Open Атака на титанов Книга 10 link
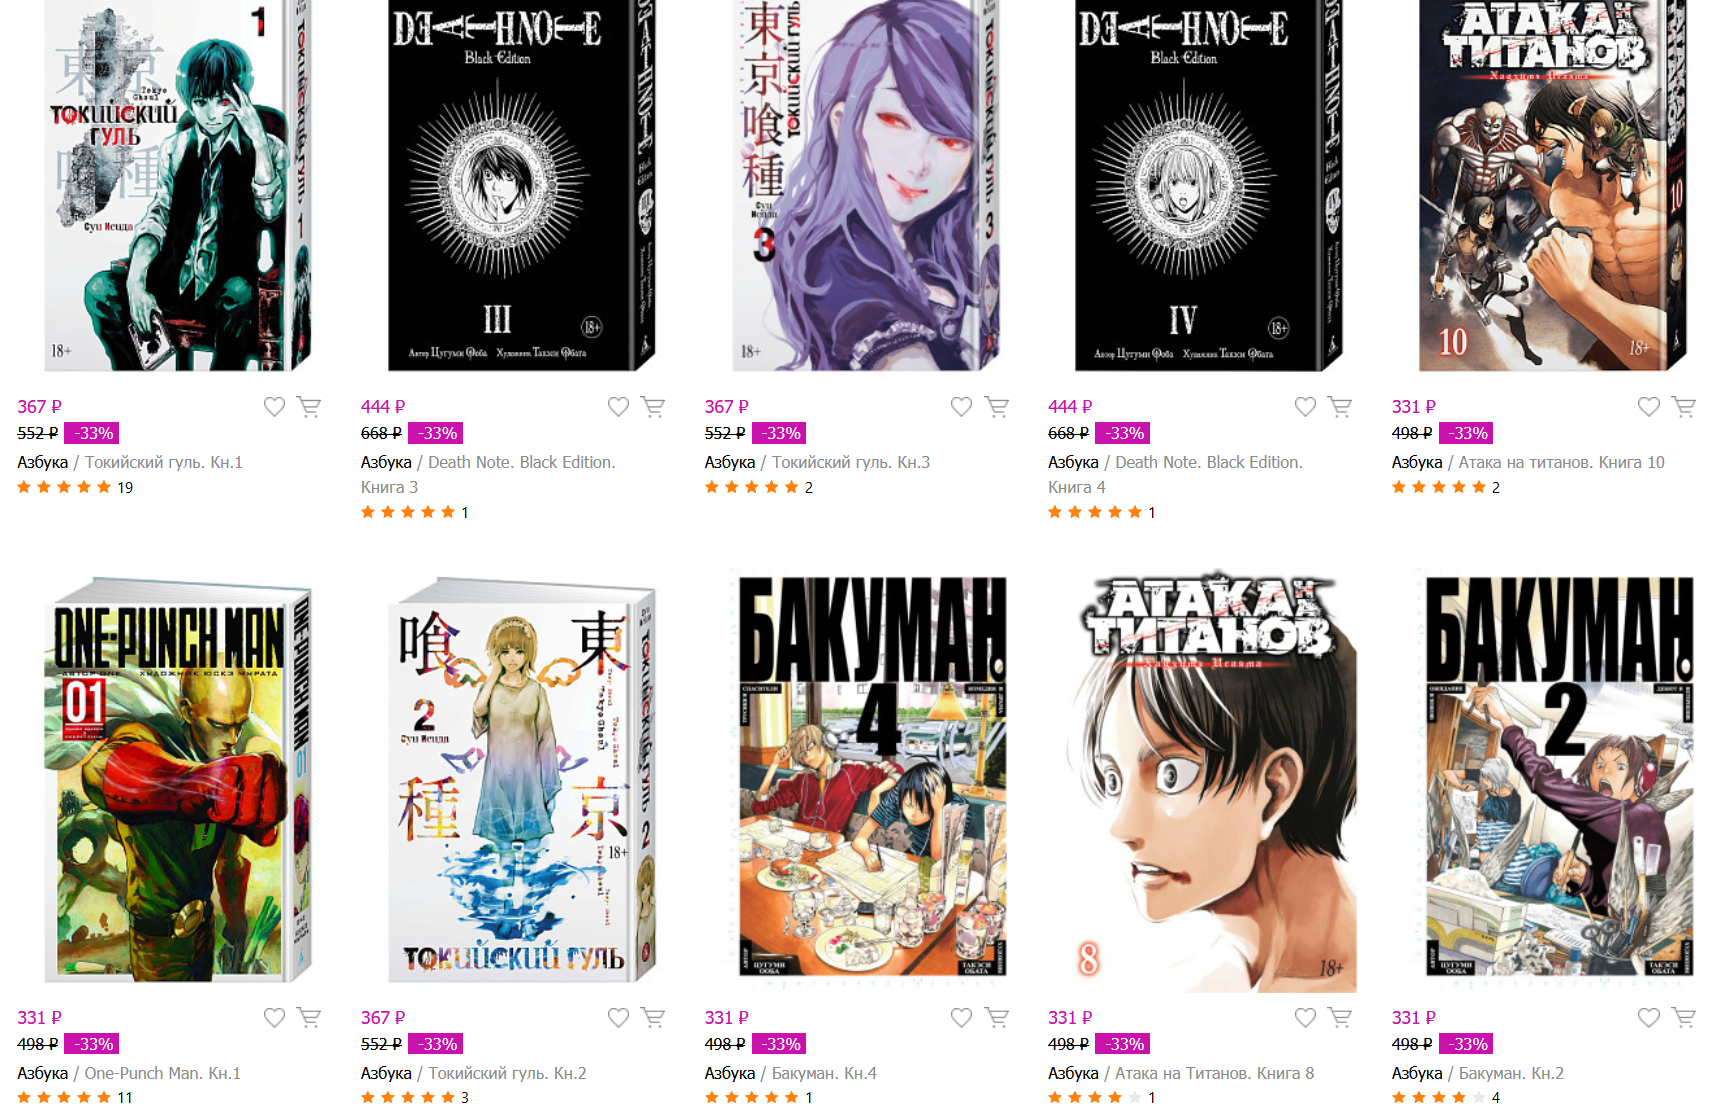 point(1561,462)
